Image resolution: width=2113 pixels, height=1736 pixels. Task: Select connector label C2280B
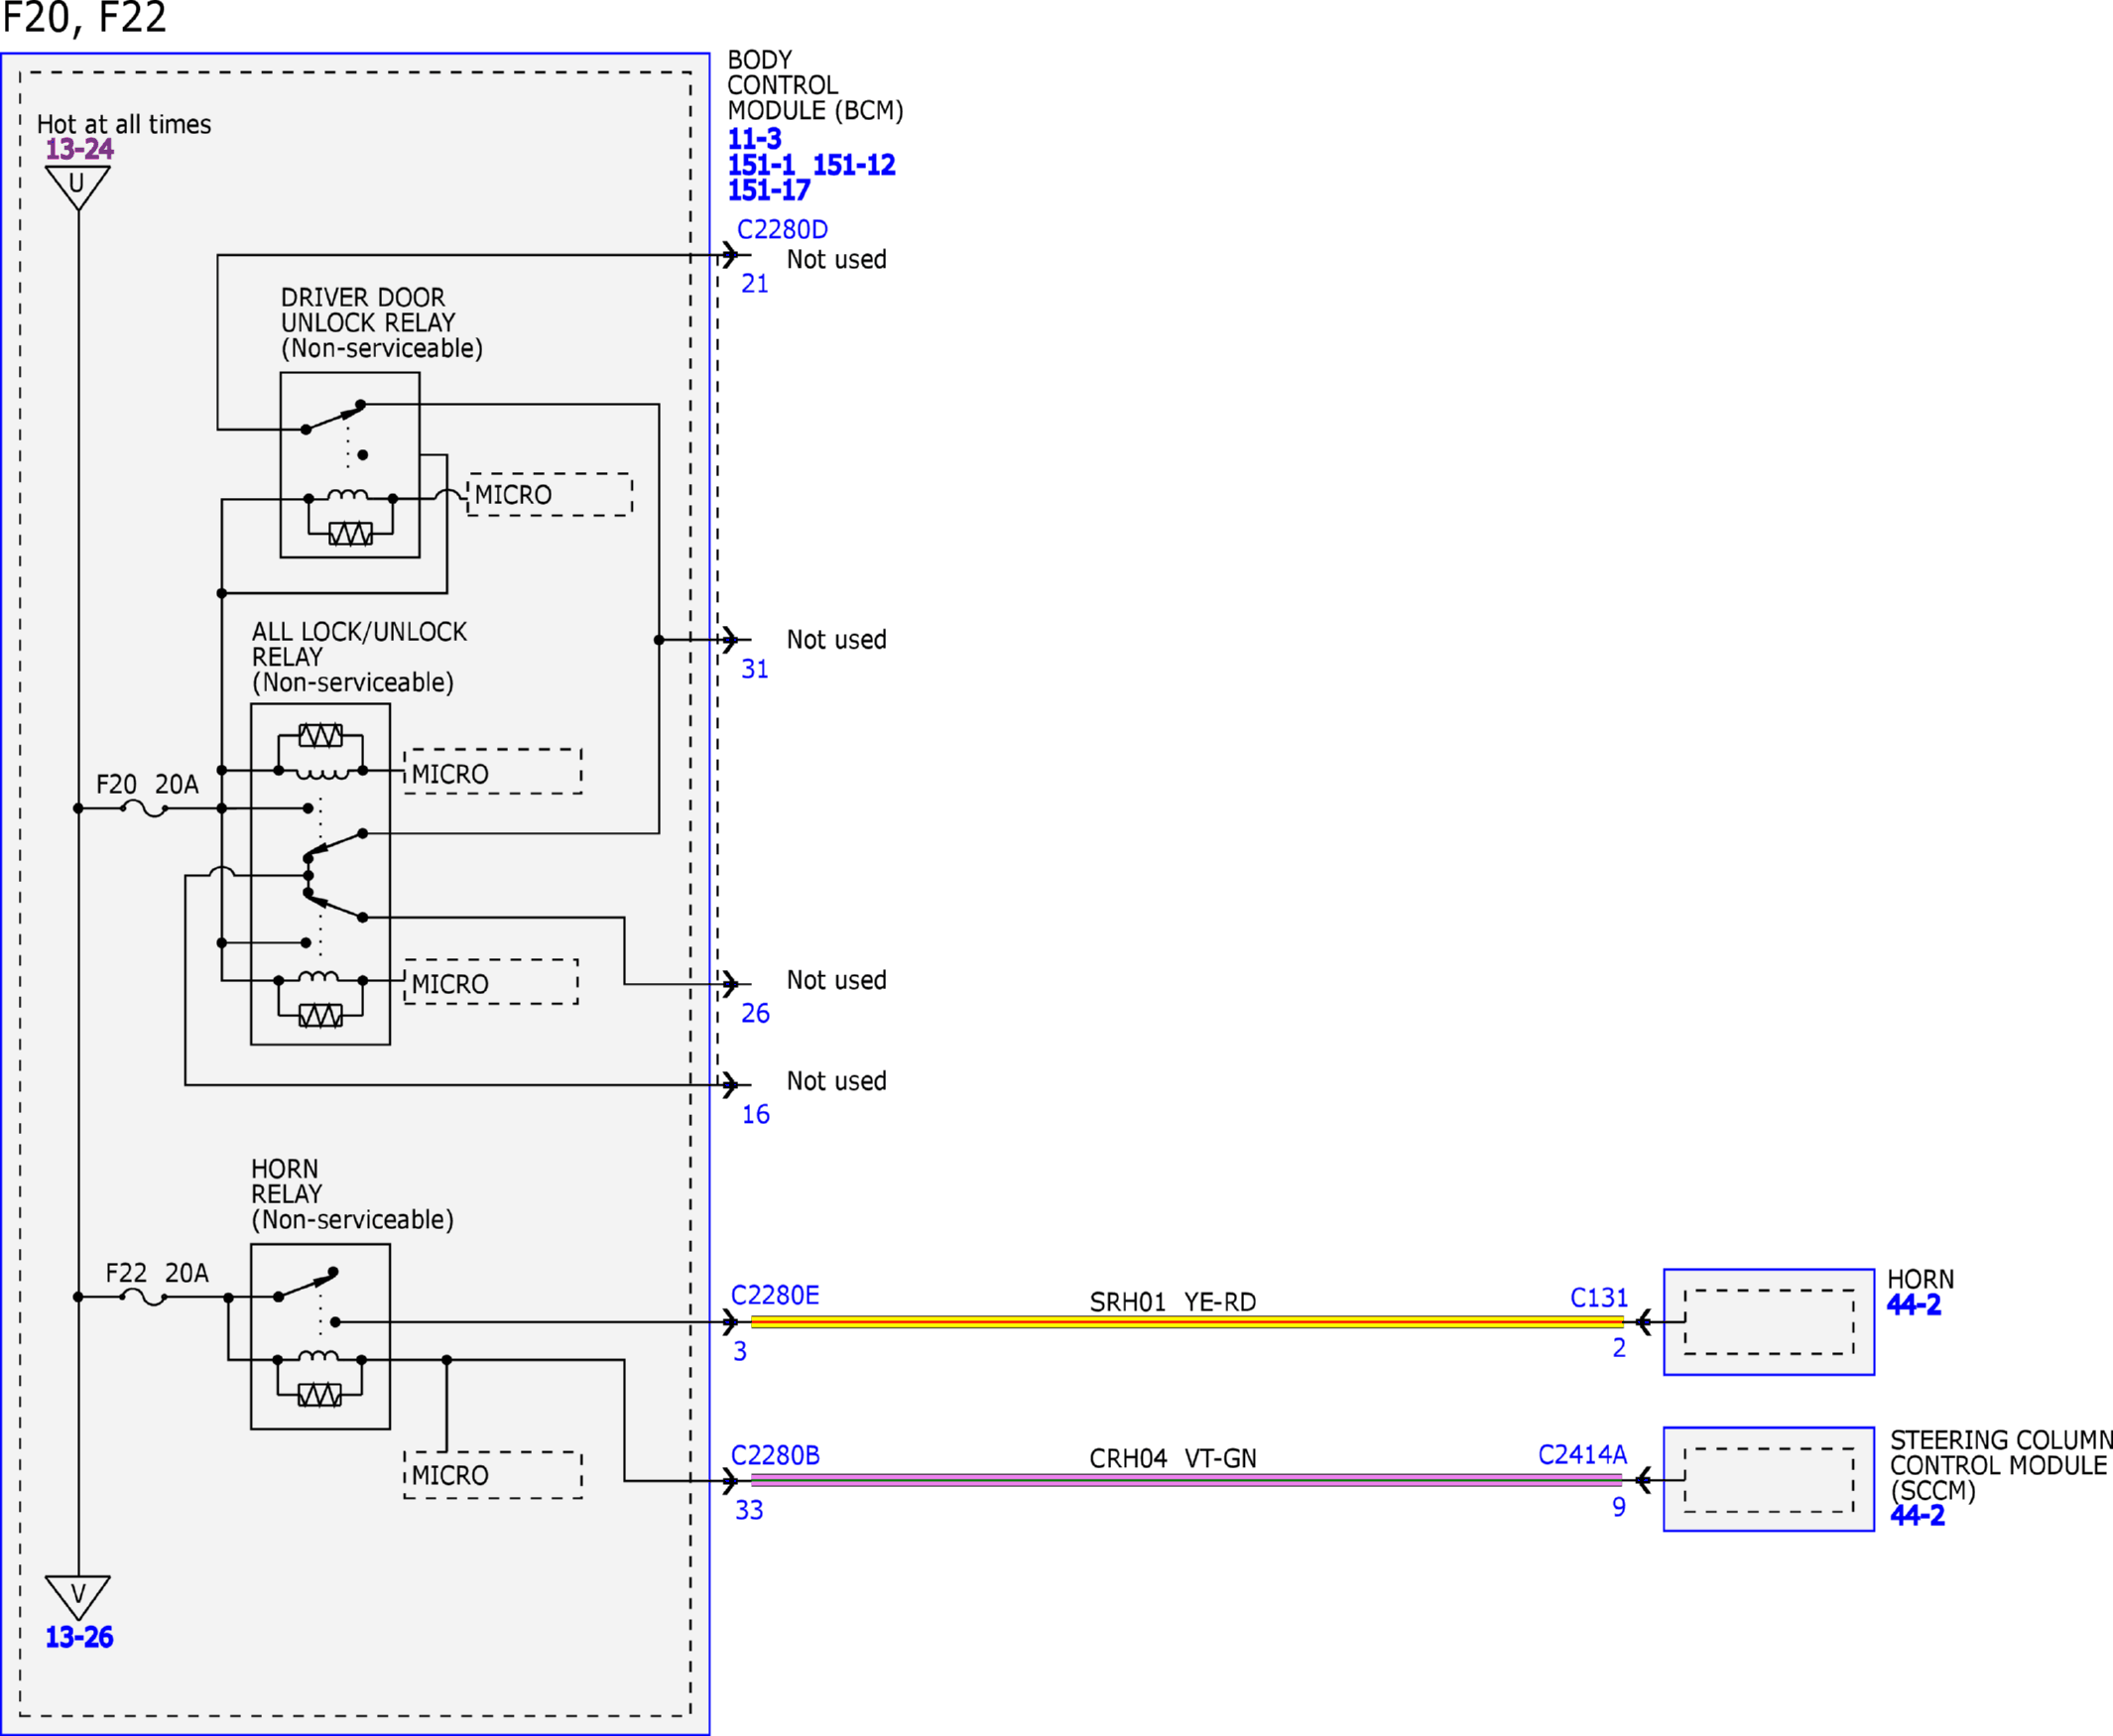click(775, 1455)
